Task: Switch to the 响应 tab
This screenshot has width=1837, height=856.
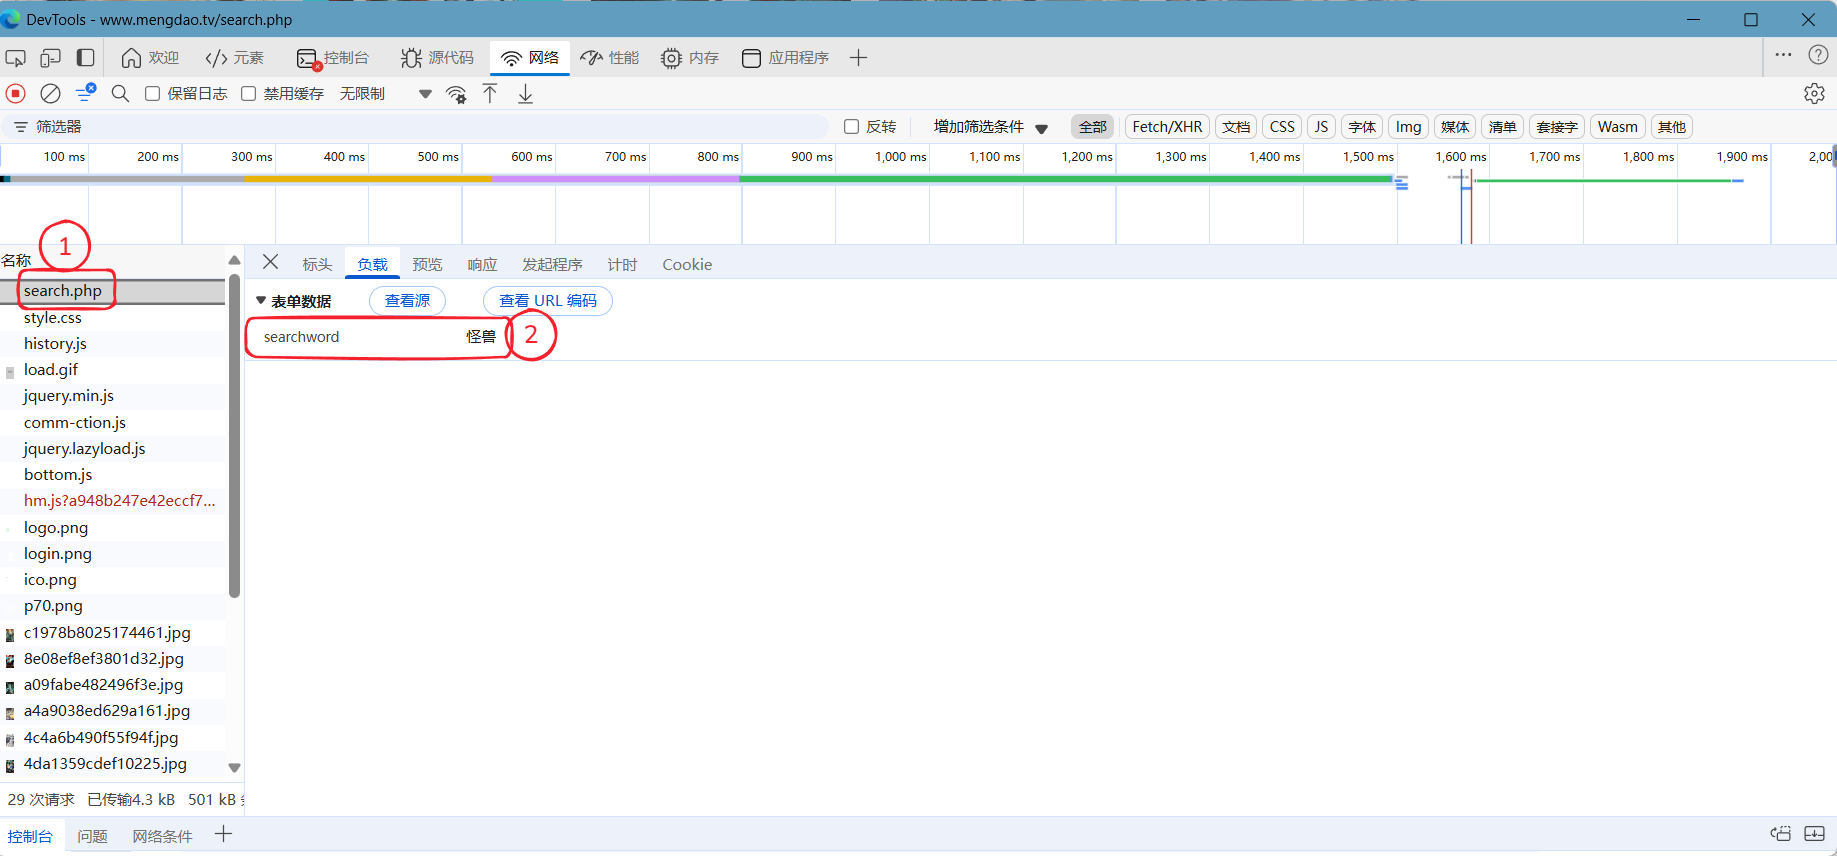Action: [482, 264]
